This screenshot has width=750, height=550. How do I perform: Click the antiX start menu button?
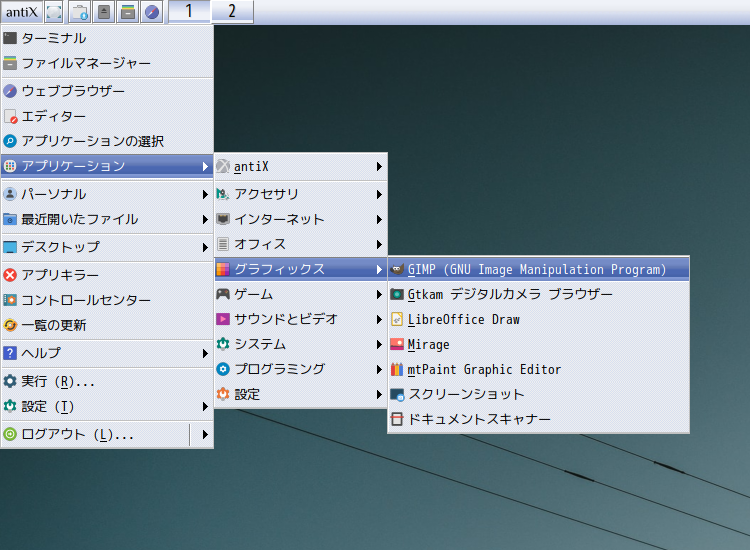[x=22, y=11]
